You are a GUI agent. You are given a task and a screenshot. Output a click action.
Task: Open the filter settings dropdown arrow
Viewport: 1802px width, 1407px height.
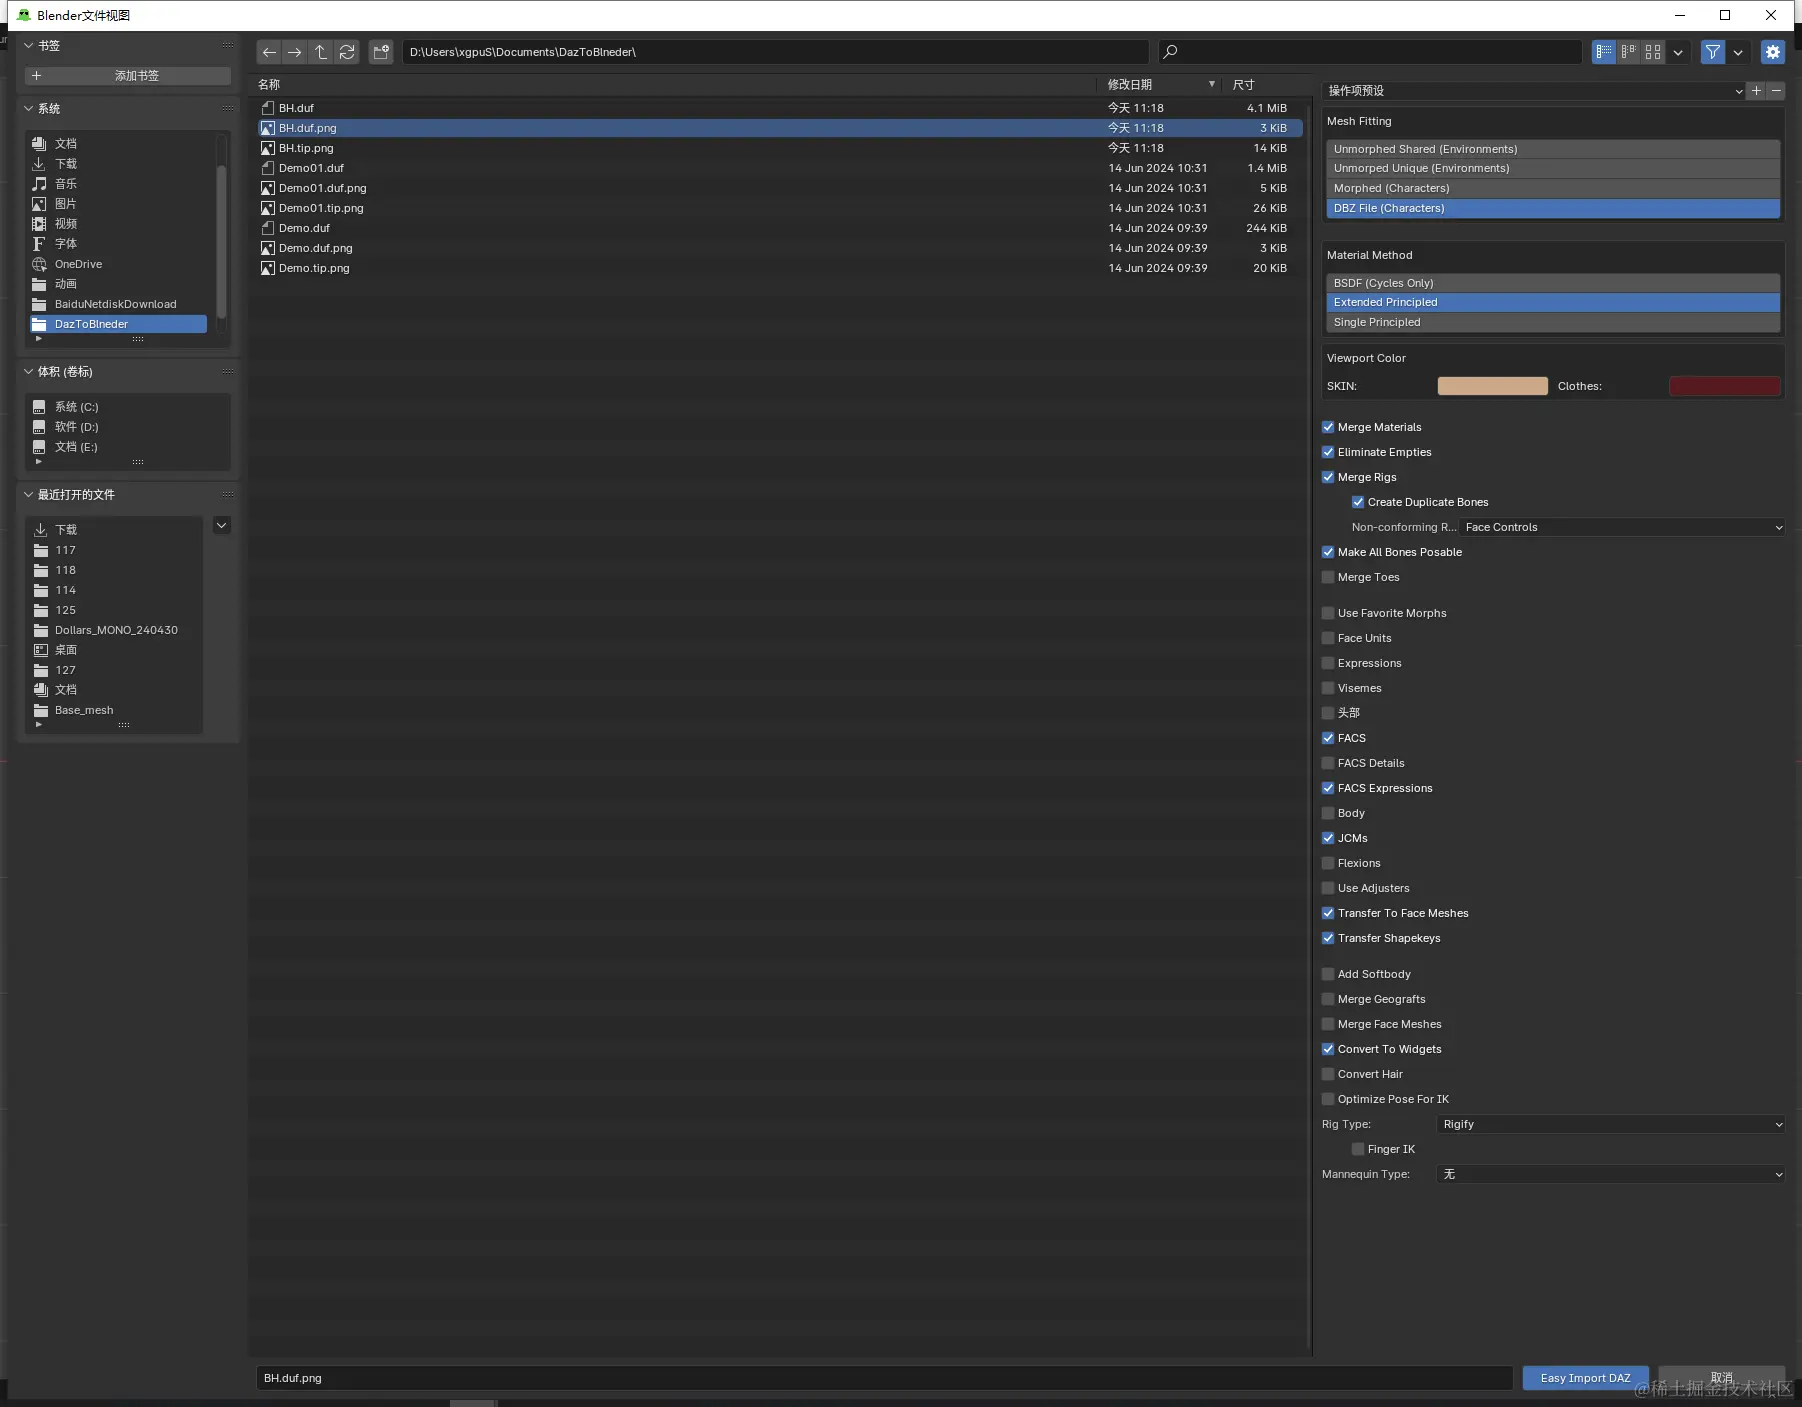(1738, 52)
